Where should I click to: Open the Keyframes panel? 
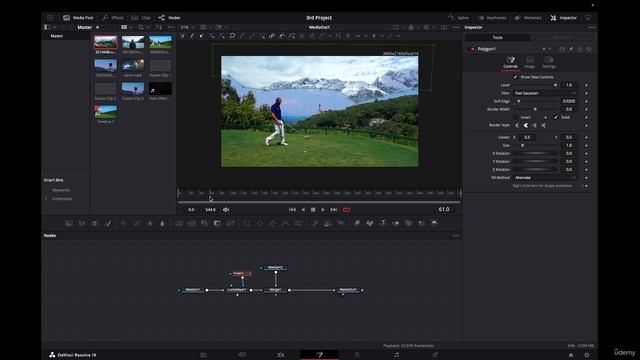point(492,18)
